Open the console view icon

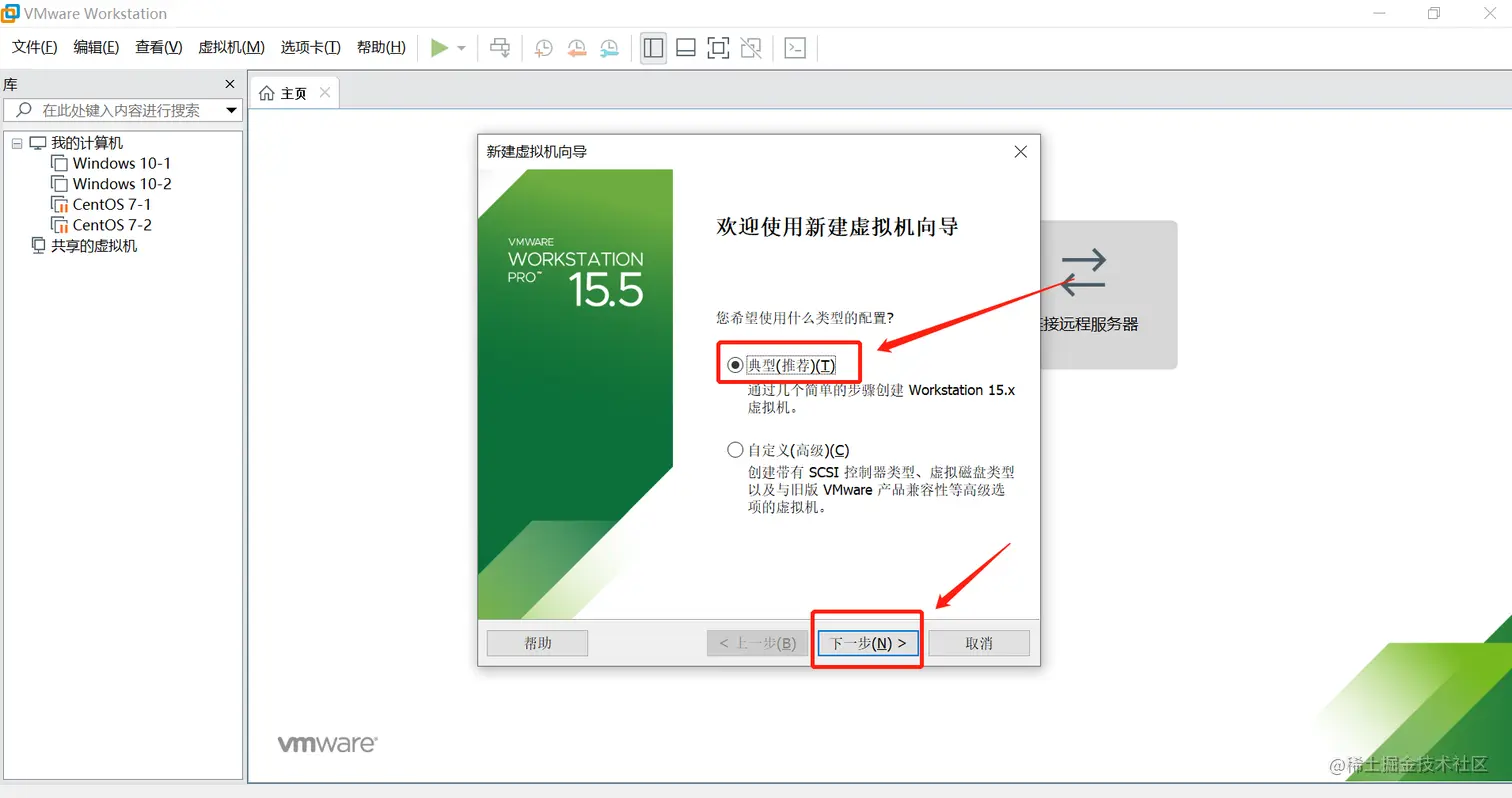tap(795, 47)
